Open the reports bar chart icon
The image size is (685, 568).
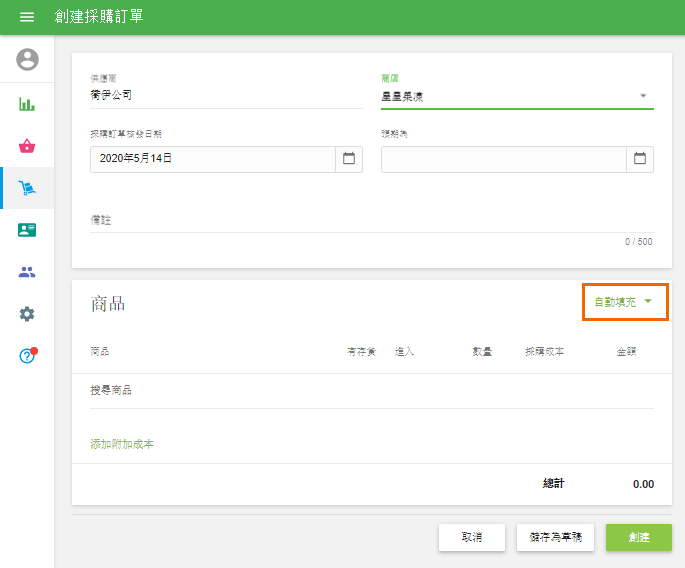(27, 104)
